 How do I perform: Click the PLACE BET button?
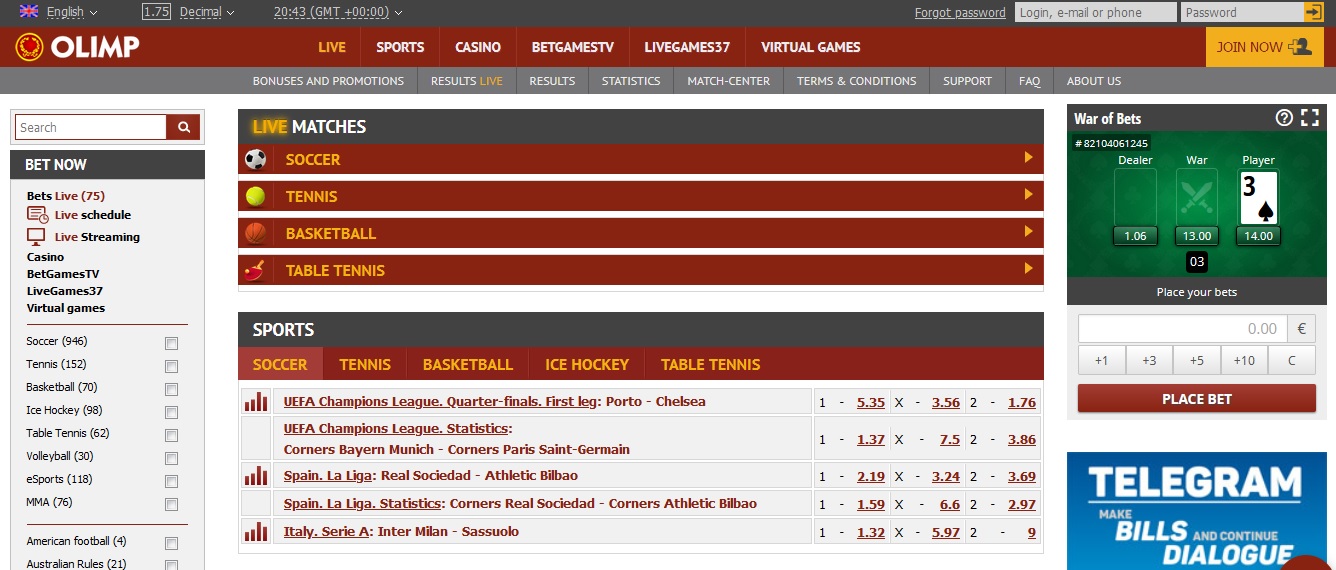coord(1197,399)
